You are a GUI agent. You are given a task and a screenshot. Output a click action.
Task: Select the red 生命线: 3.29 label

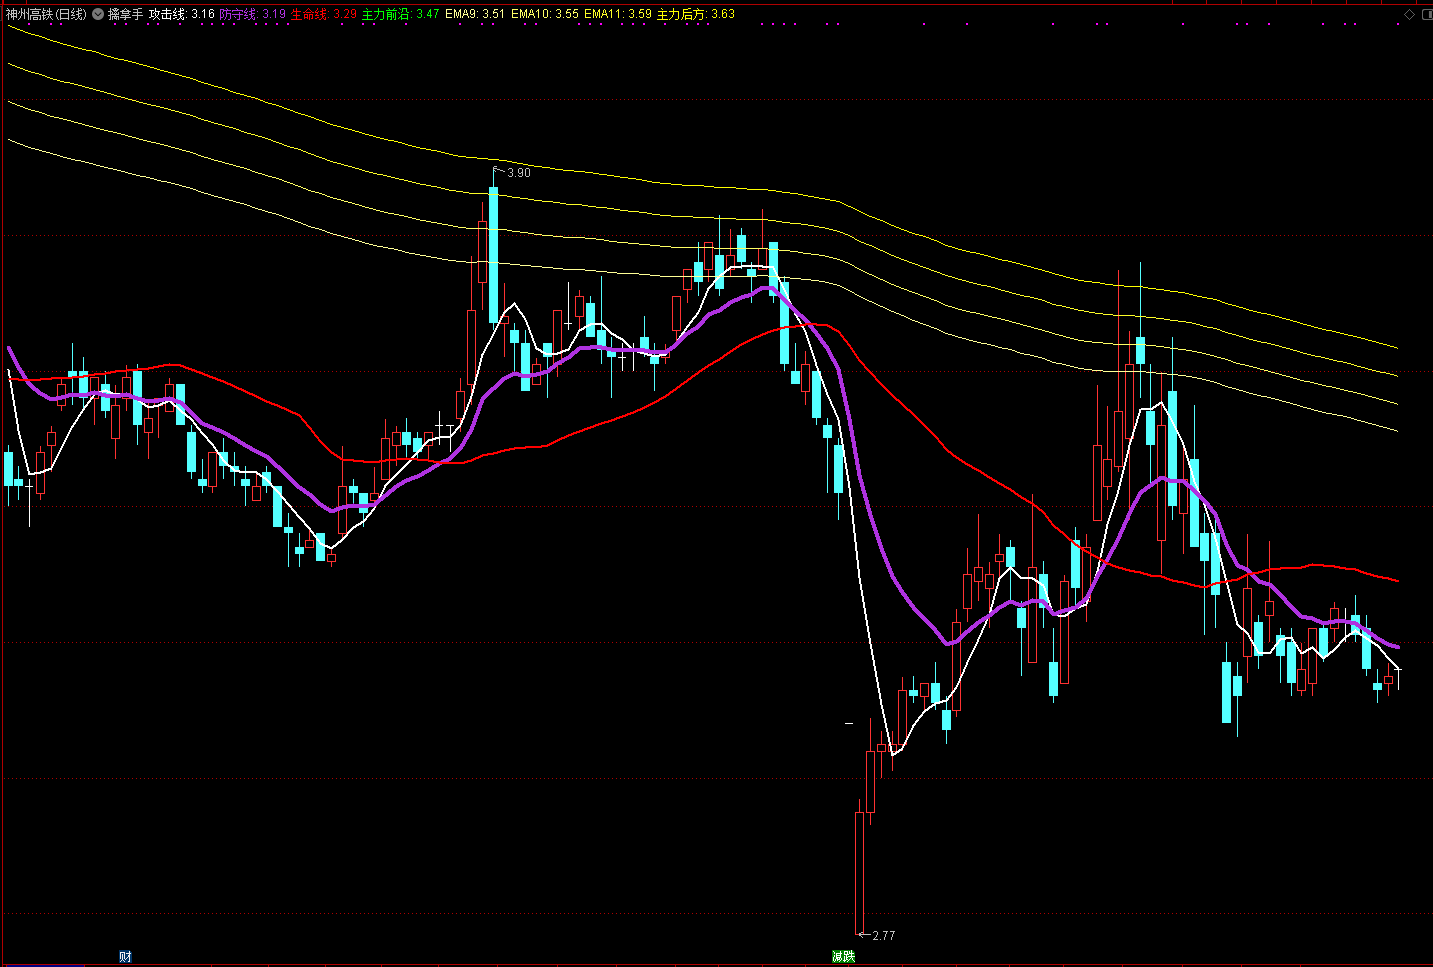(x=324, y=14)
